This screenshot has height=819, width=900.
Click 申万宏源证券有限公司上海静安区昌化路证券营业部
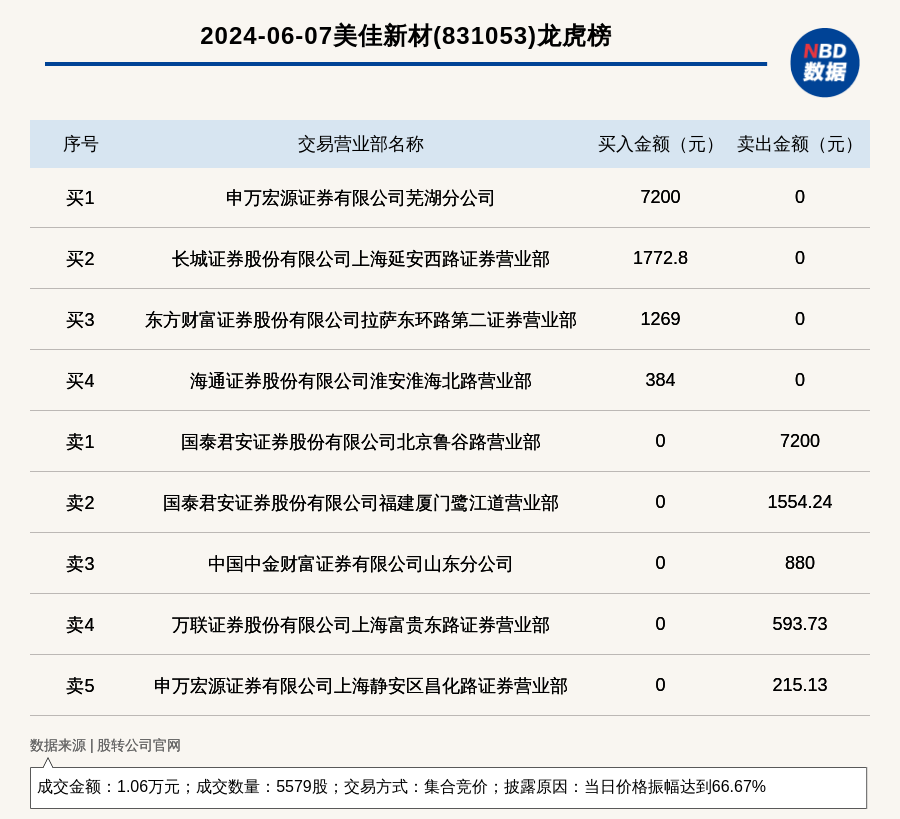[360, 685]
